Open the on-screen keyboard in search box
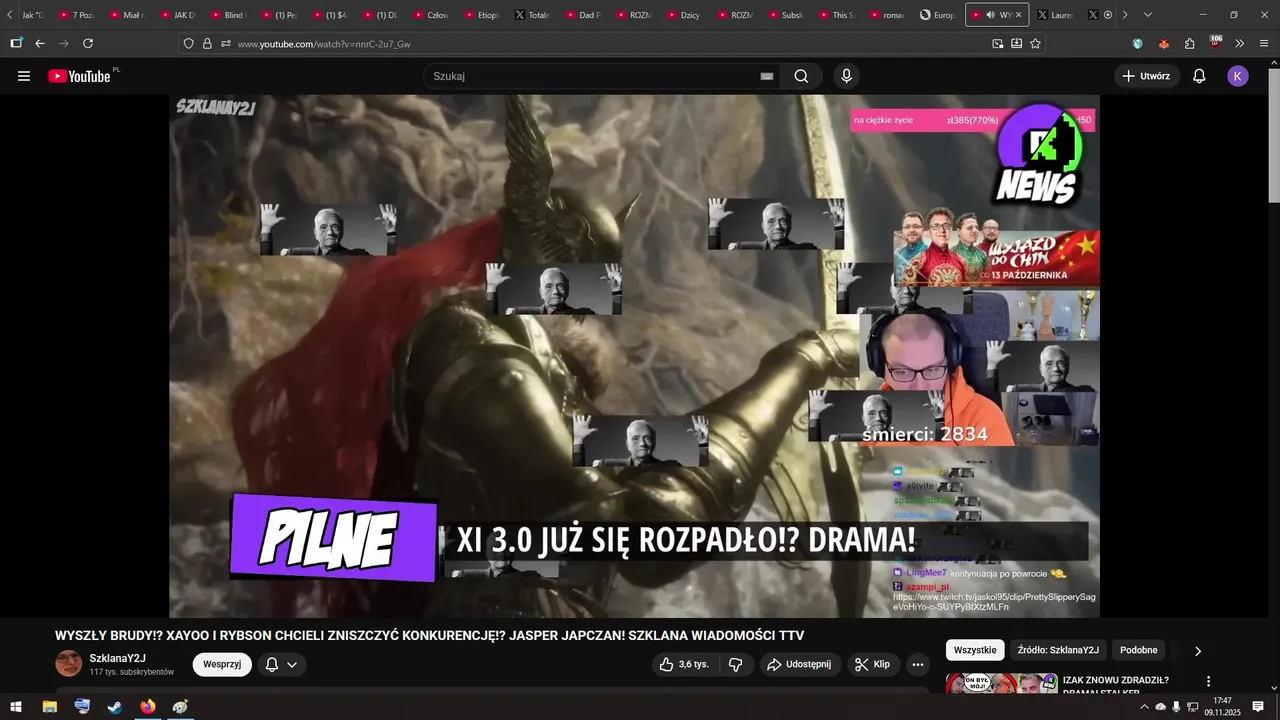 pos(767,76)
